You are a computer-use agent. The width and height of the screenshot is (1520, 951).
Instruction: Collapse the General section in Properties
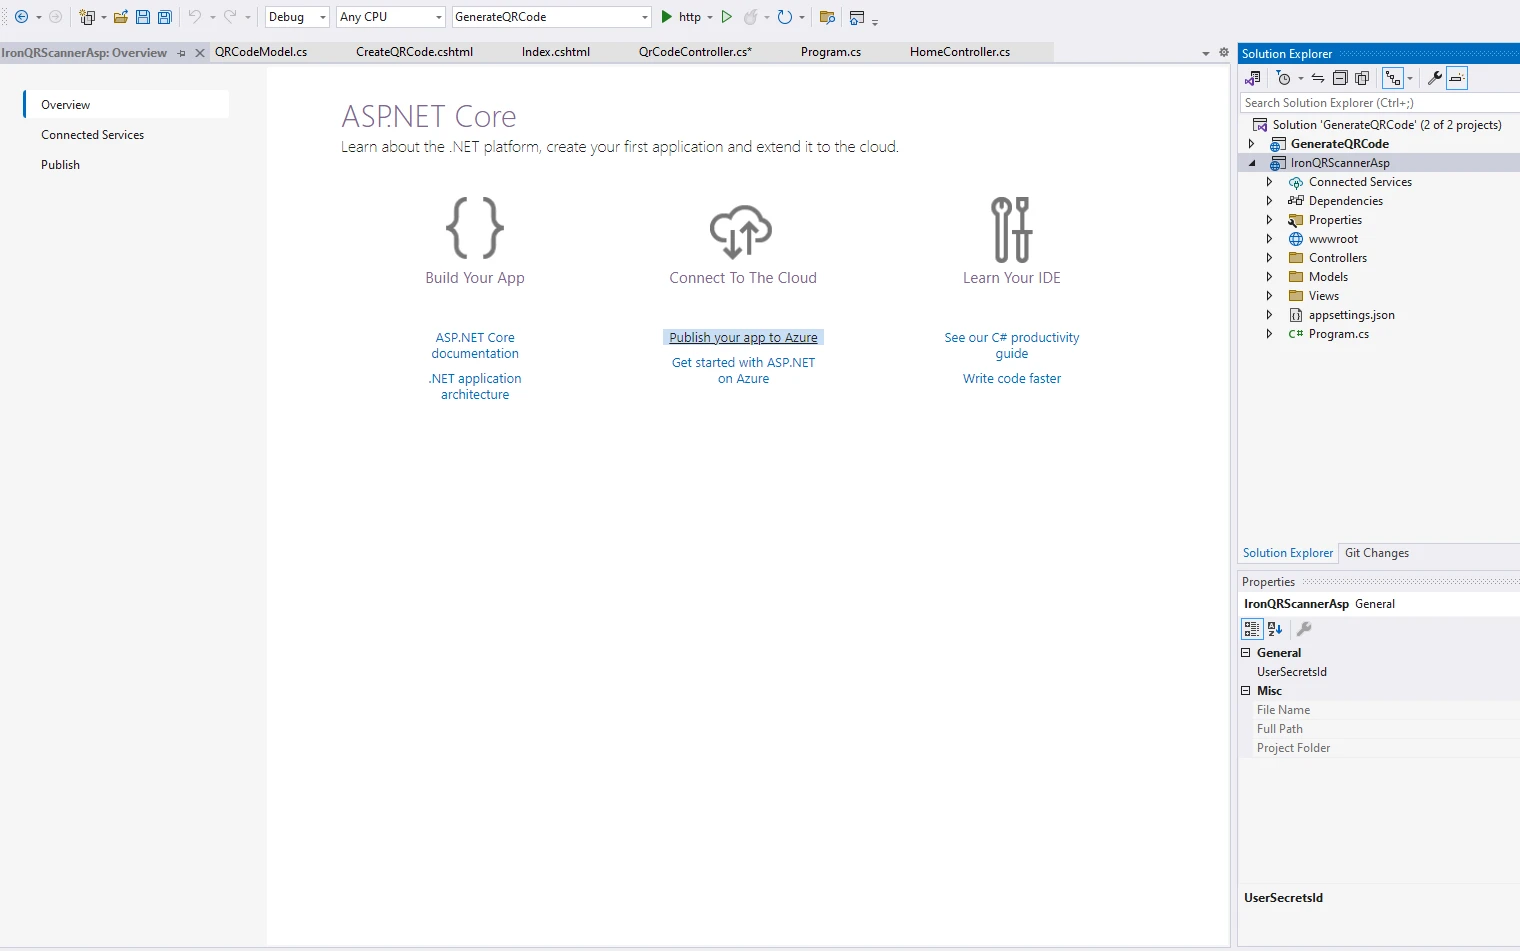[1246, 653]
